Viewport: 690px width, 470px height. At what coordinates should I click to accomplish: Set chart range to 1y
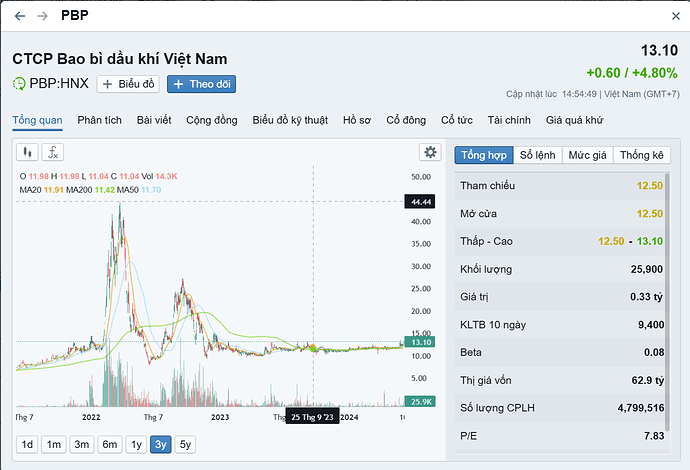(136, 444)
